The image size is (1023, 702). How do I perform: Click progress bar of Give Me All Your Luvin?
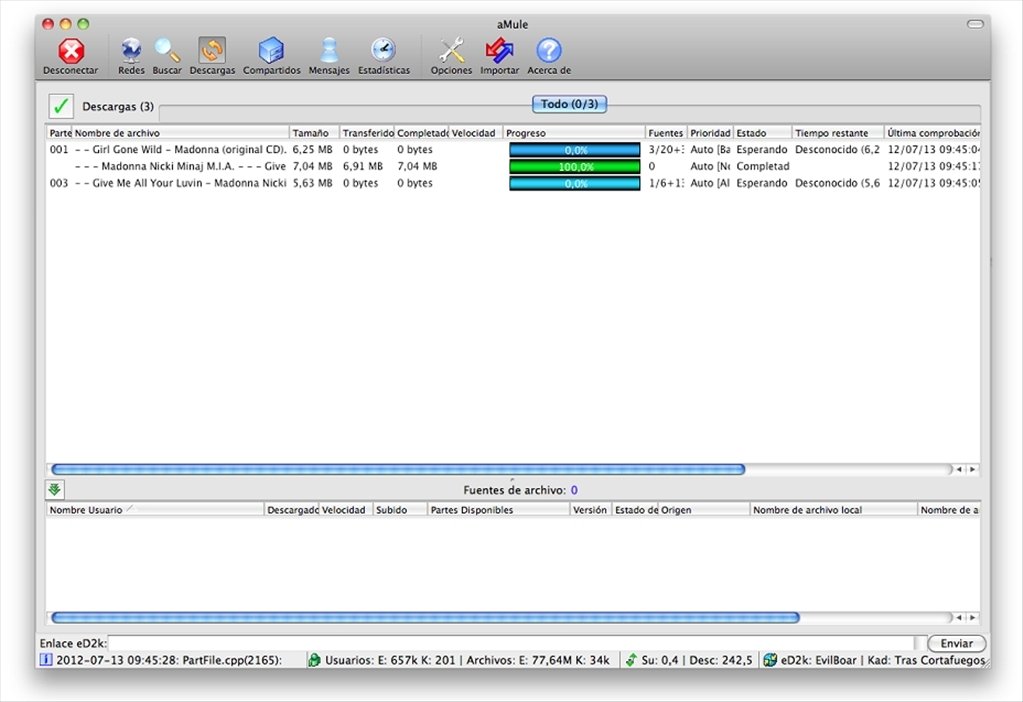click(575, 183)
